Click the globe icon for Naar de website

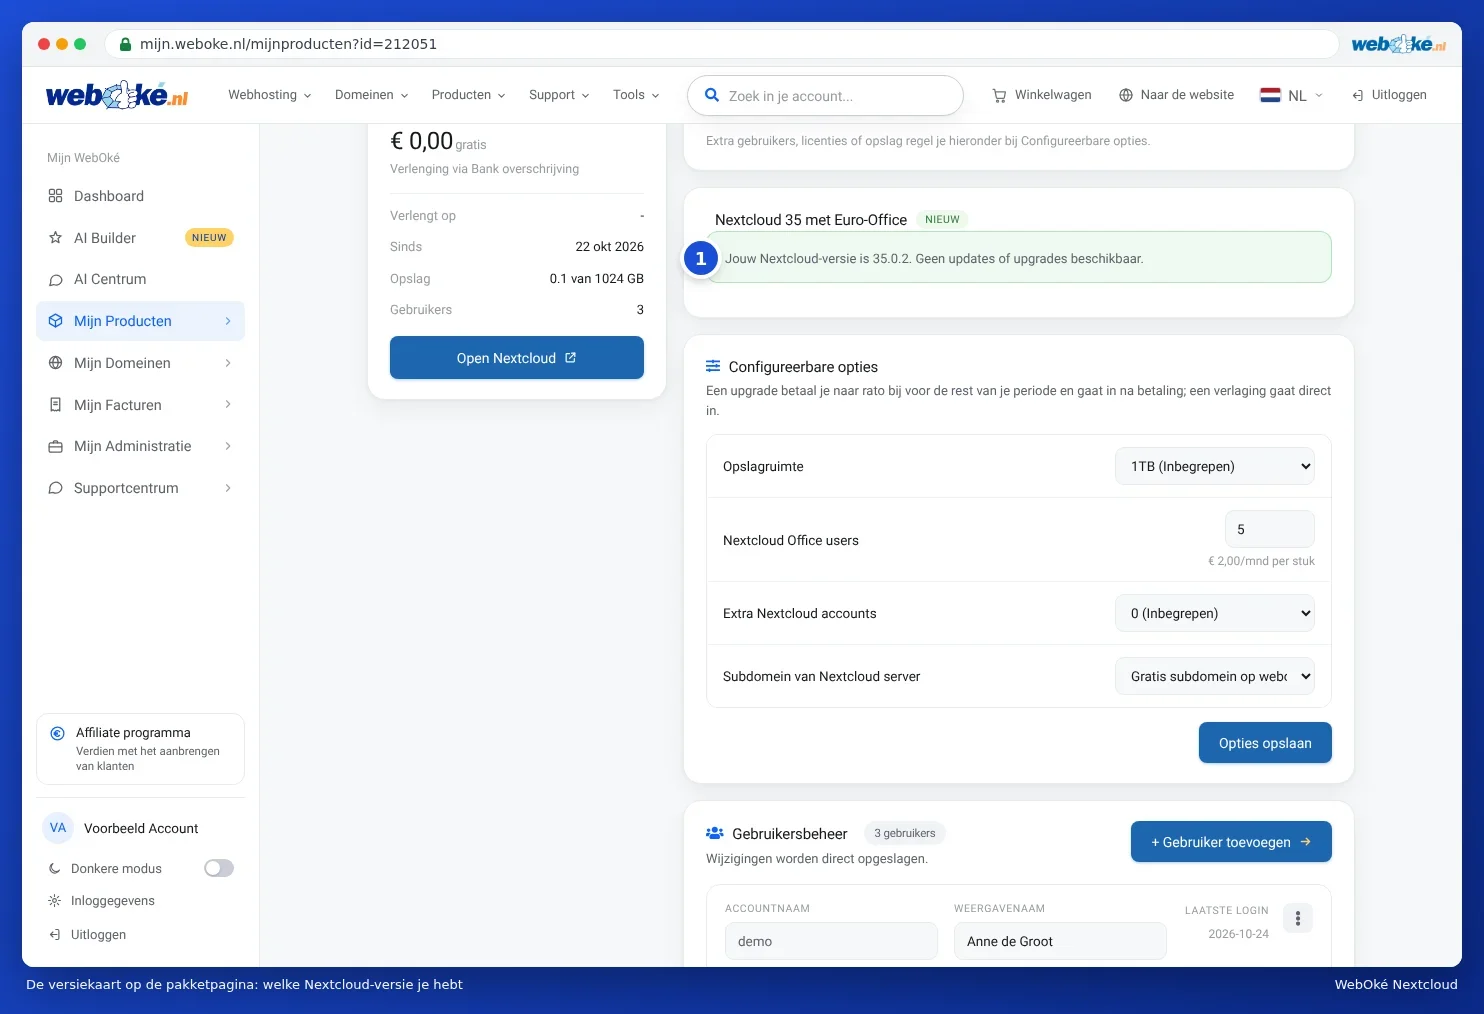(1126, 95)
